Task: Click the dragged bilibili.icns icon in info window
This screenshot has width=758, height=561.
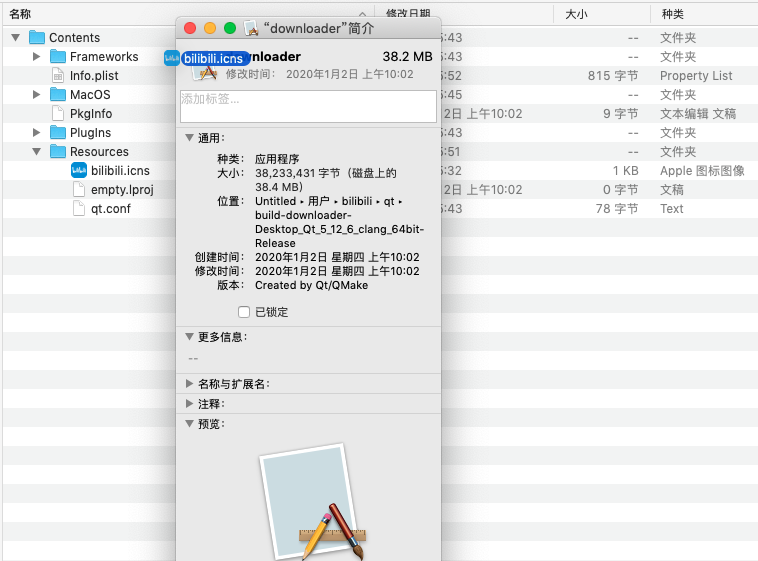Action: click(172, 59)
